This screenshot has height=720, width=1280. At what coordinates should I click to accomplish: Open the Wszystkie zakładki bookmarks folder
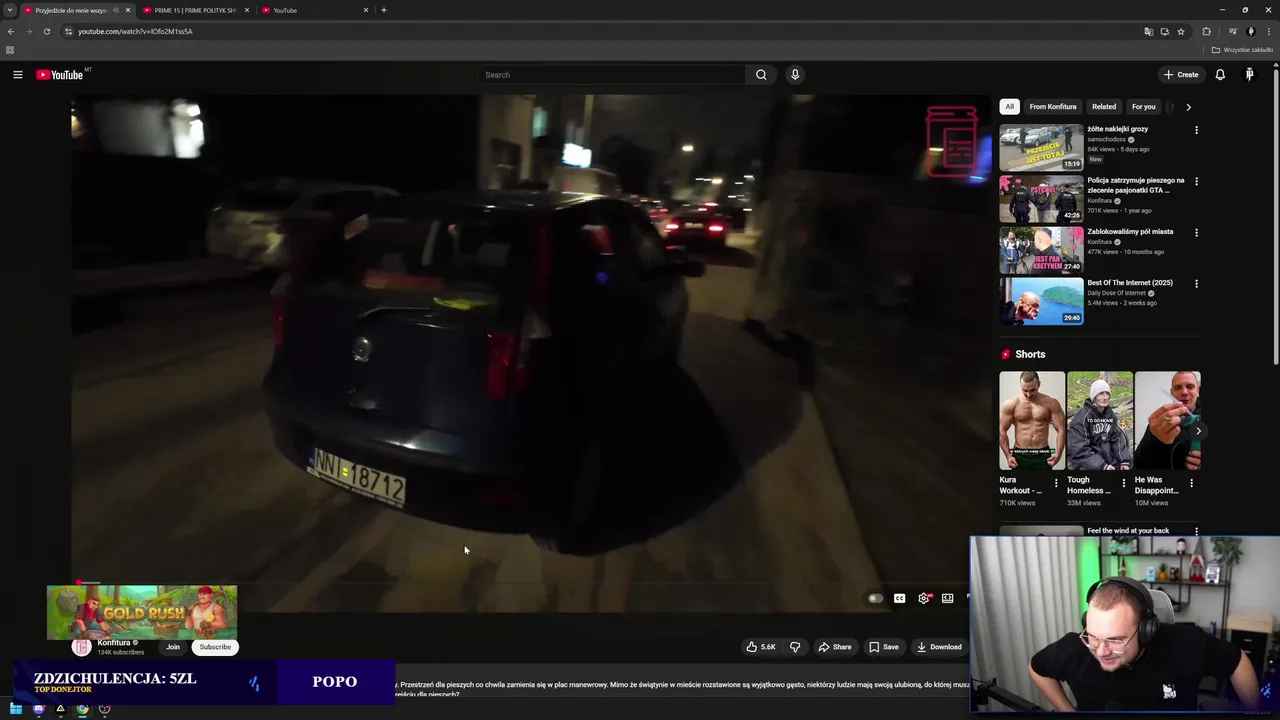pos(1242,50)
